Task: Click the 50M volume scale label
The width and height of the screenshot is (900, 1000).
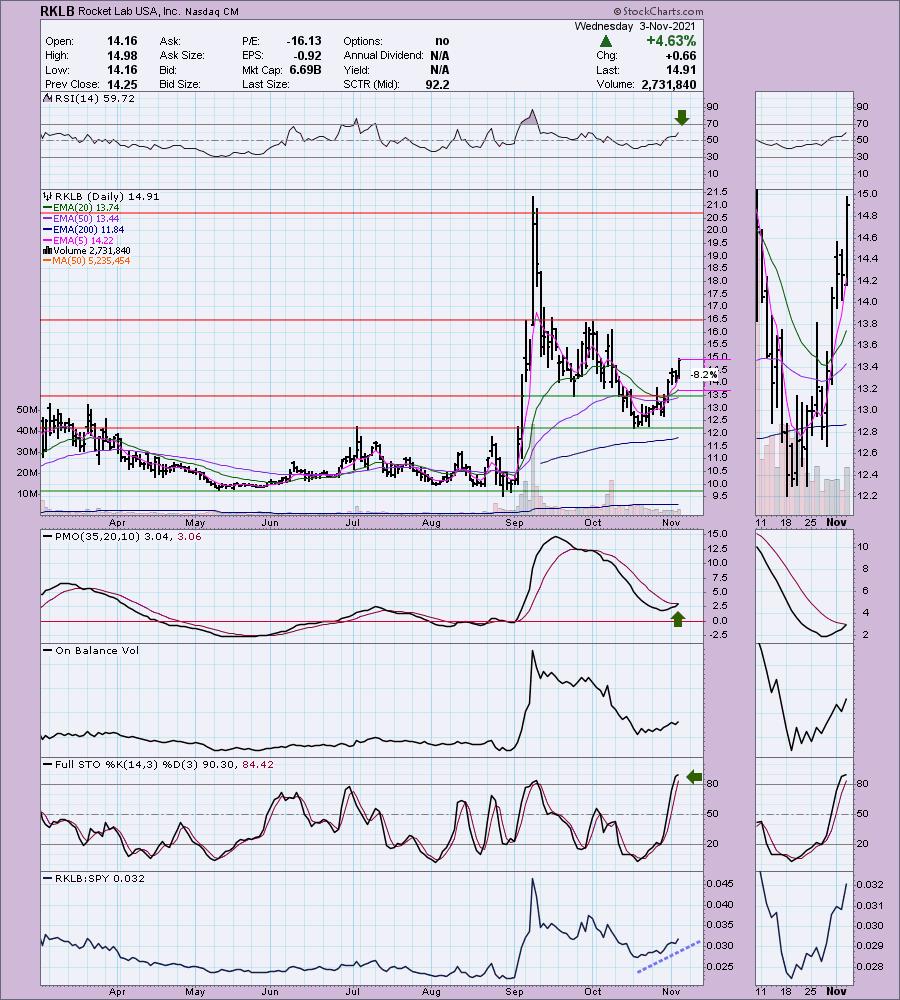Action: 27,409
